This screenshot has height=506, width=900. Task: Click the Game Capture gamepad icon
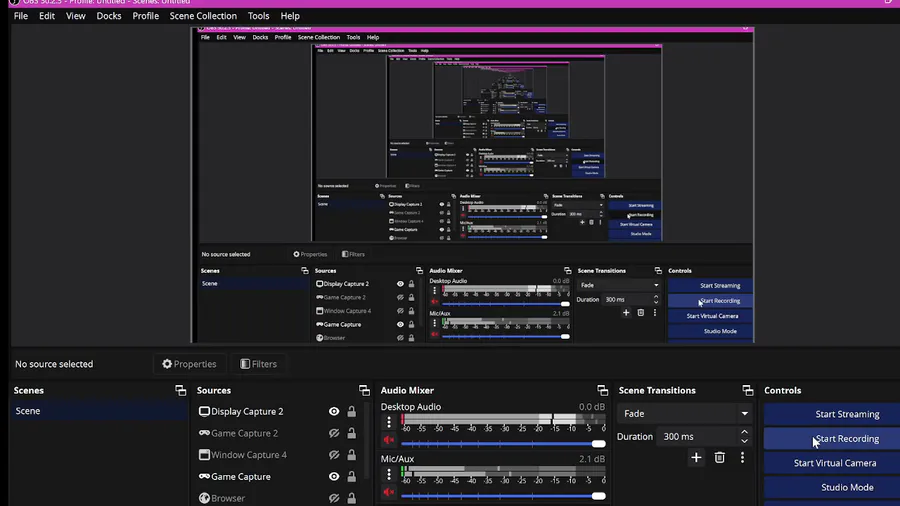pyautogui.click(x=204, y=477)
